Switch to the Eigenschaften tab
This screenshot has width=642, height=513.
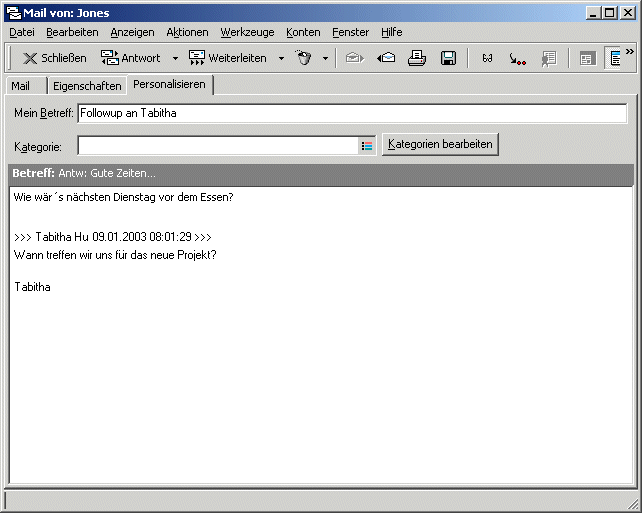click(x=87, y=86)
